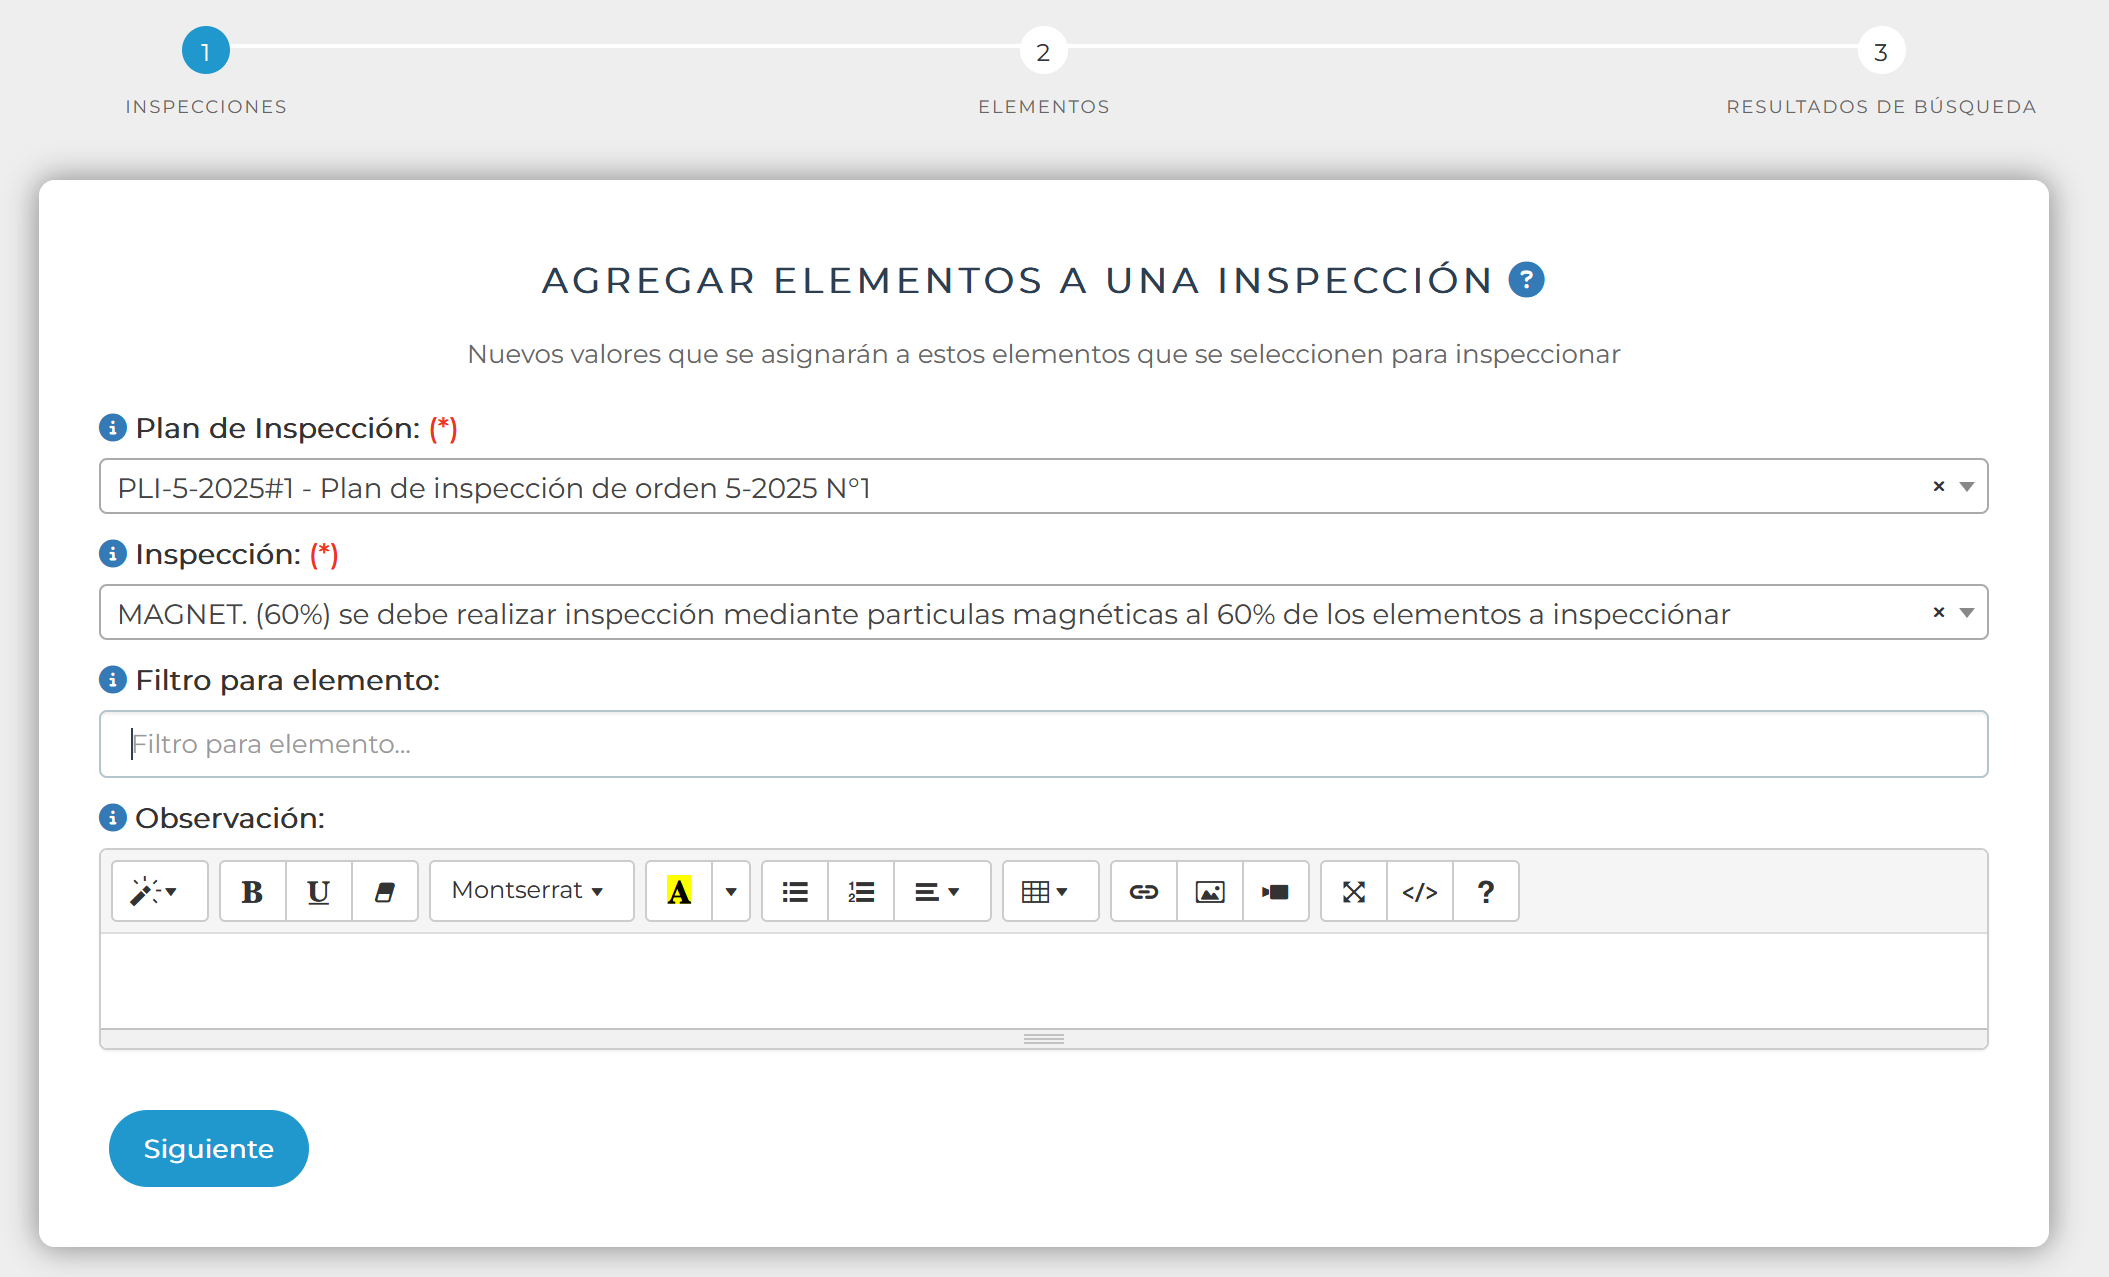Open the insert link dialog
The height and width of the screenshot is (1277, 2109).
[1143, 891]
